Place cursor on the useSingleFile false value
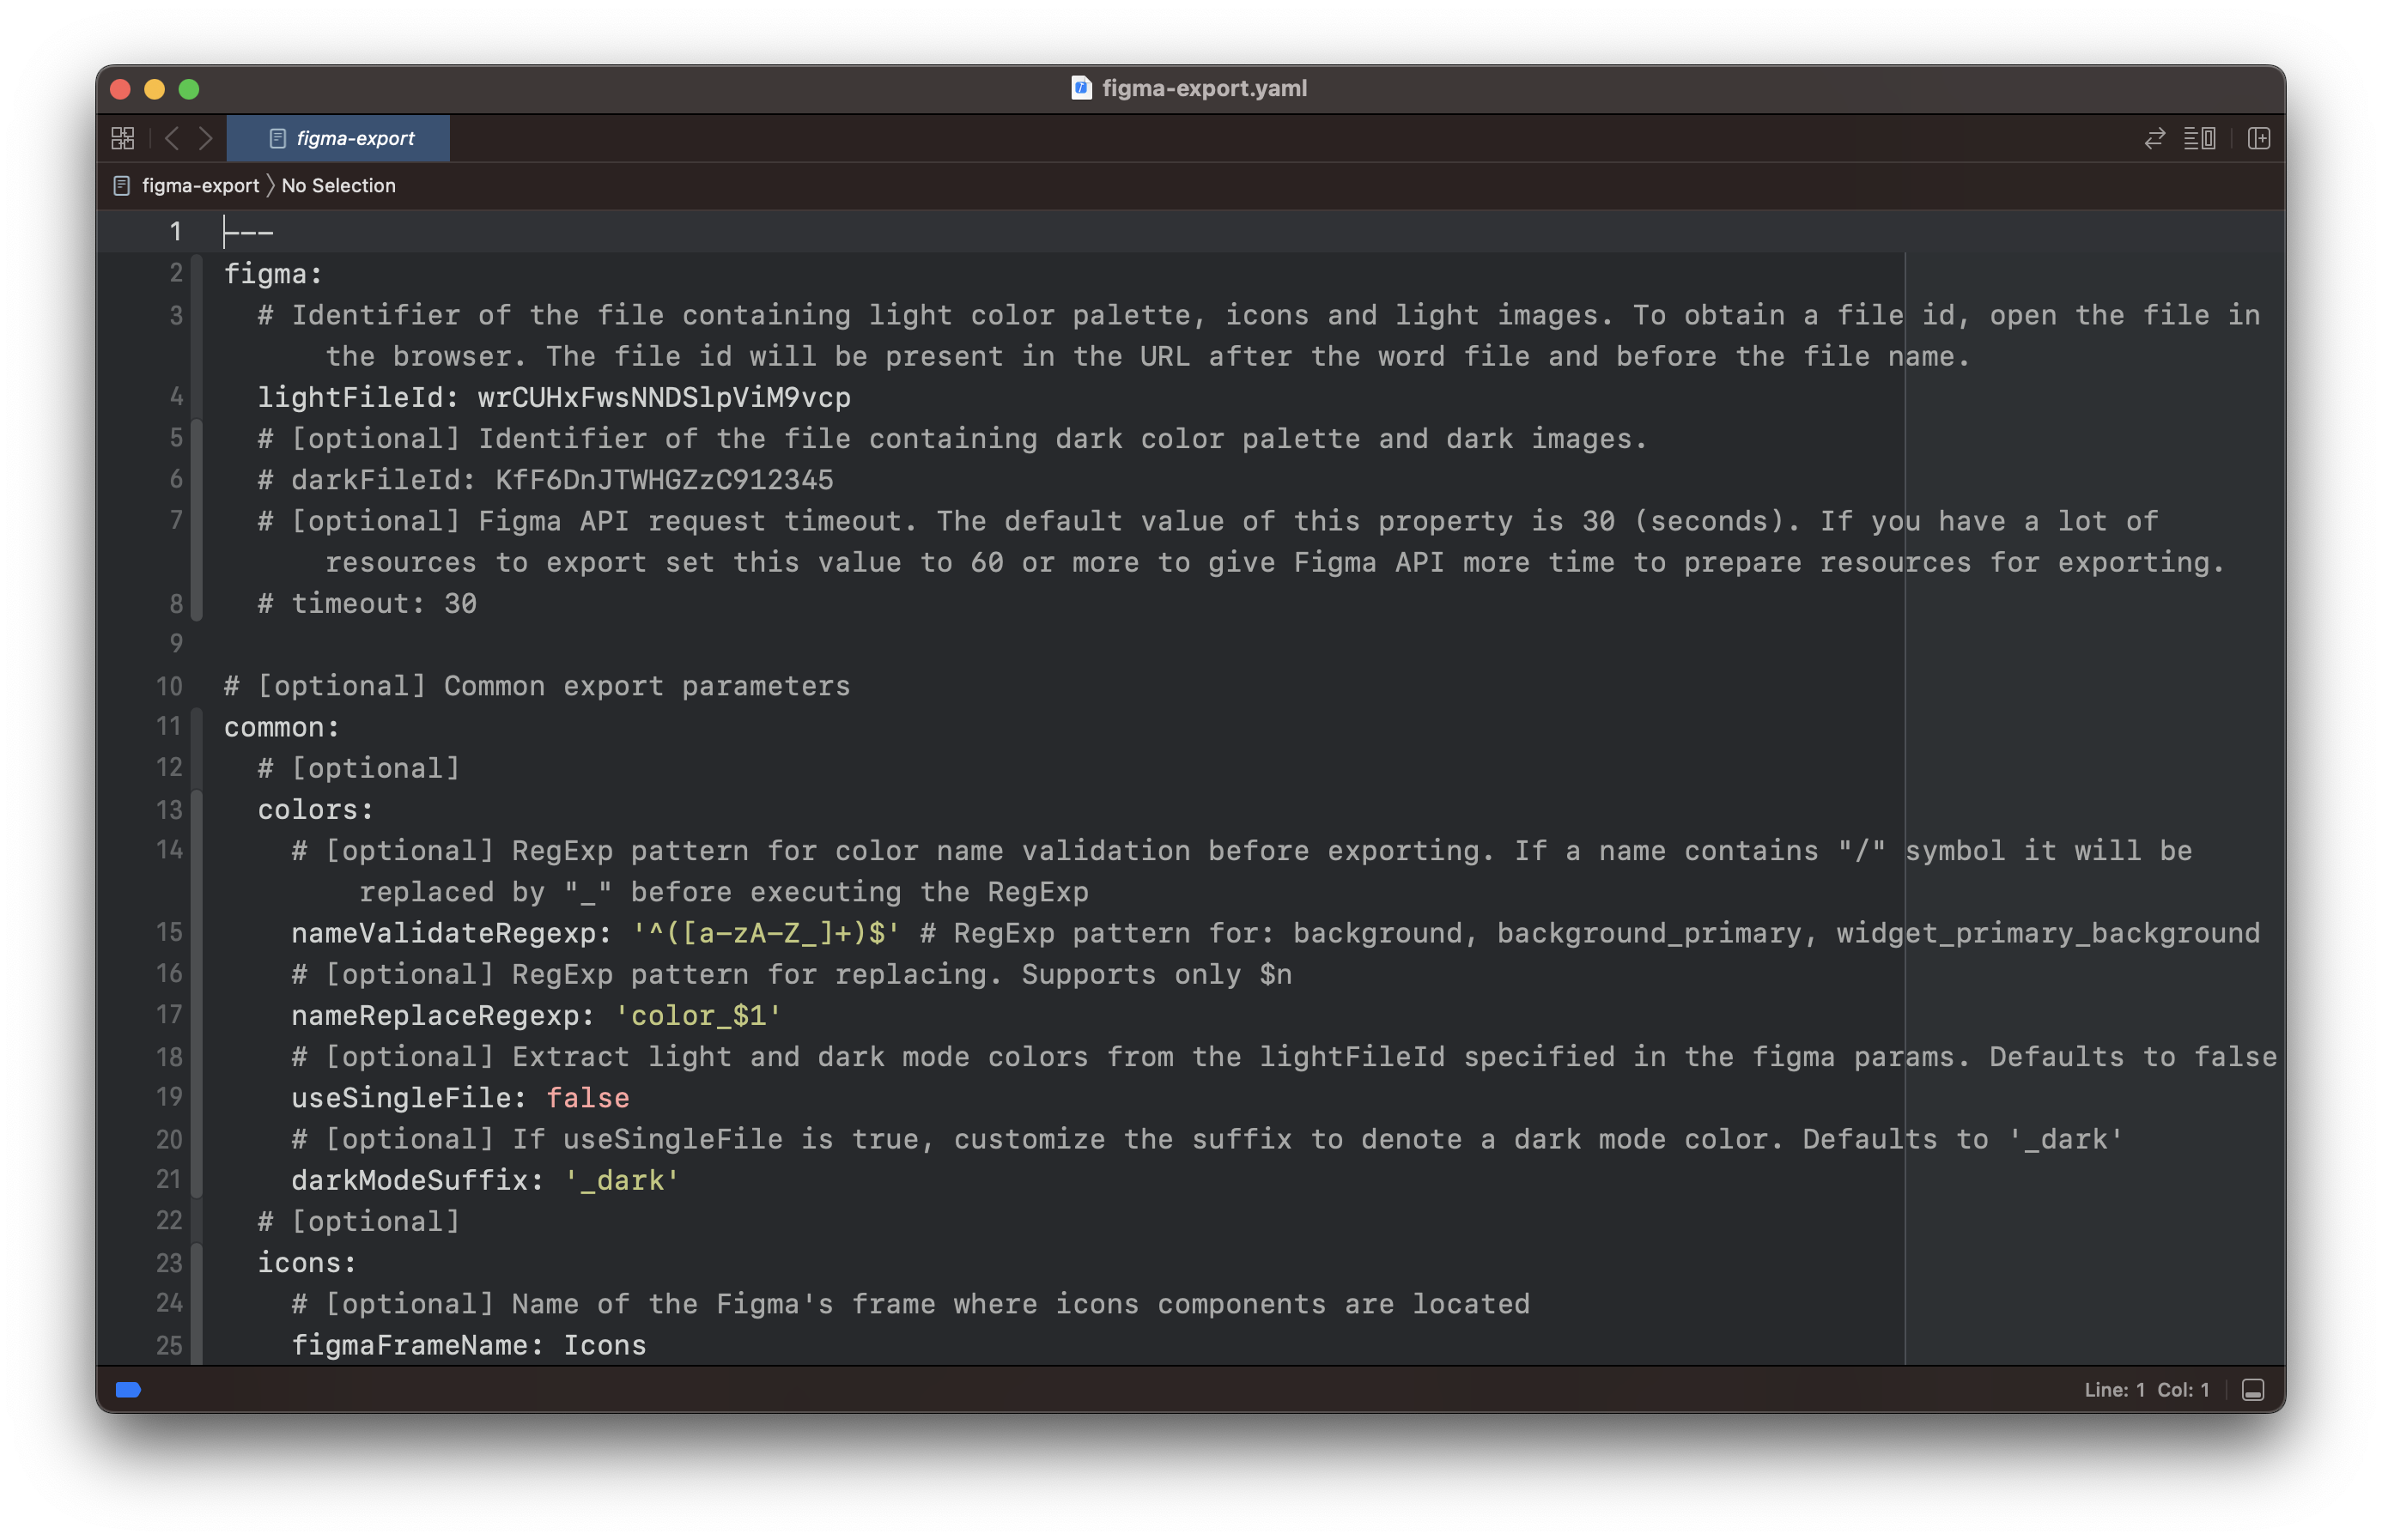The height and width of the screenshot is (1540, 2382). pos(587,1098)
